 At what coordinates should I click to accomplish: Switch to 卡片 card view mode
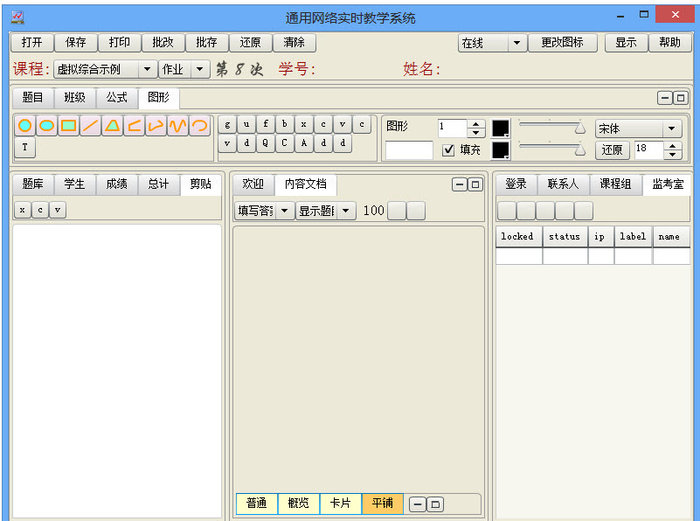(x=340, y=504)
